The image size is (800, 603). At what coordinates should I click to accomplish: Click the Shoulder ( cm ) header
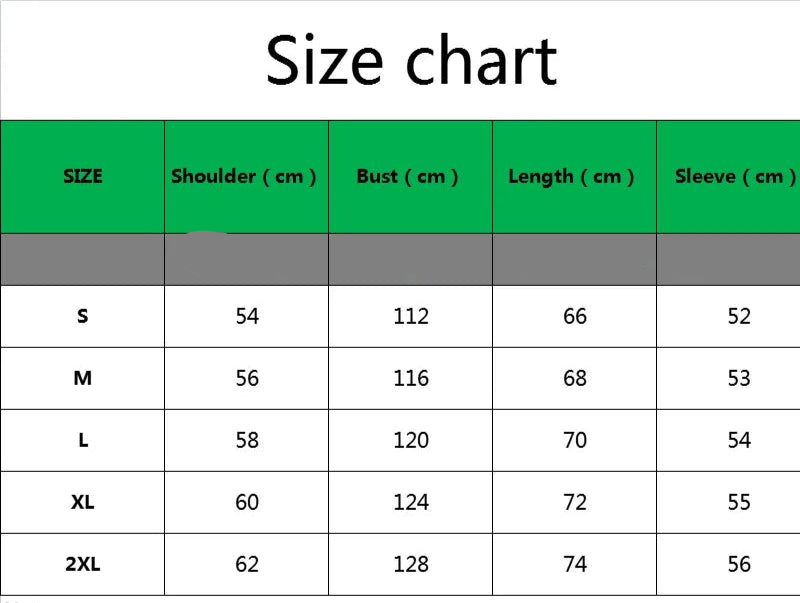point(244,176)
